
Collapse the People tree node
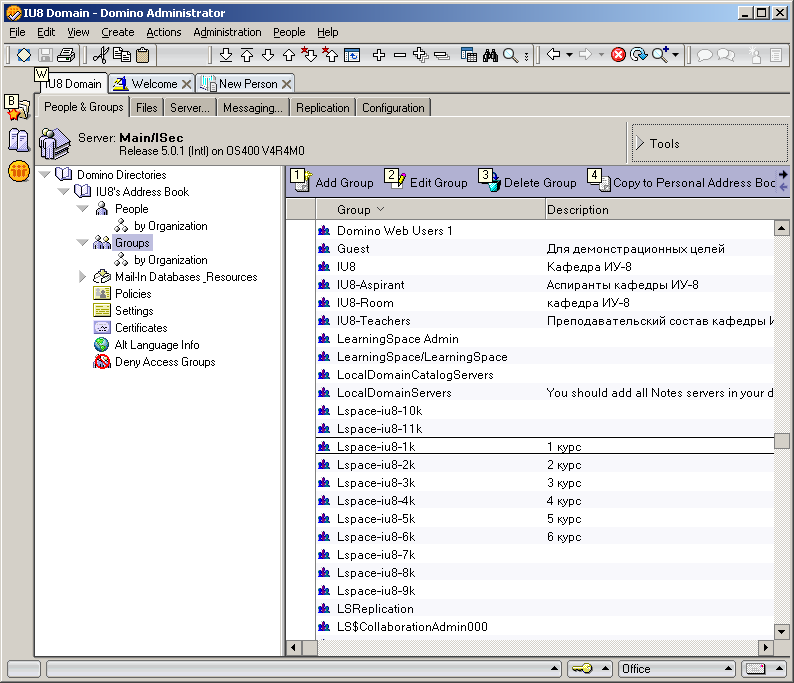83,209
